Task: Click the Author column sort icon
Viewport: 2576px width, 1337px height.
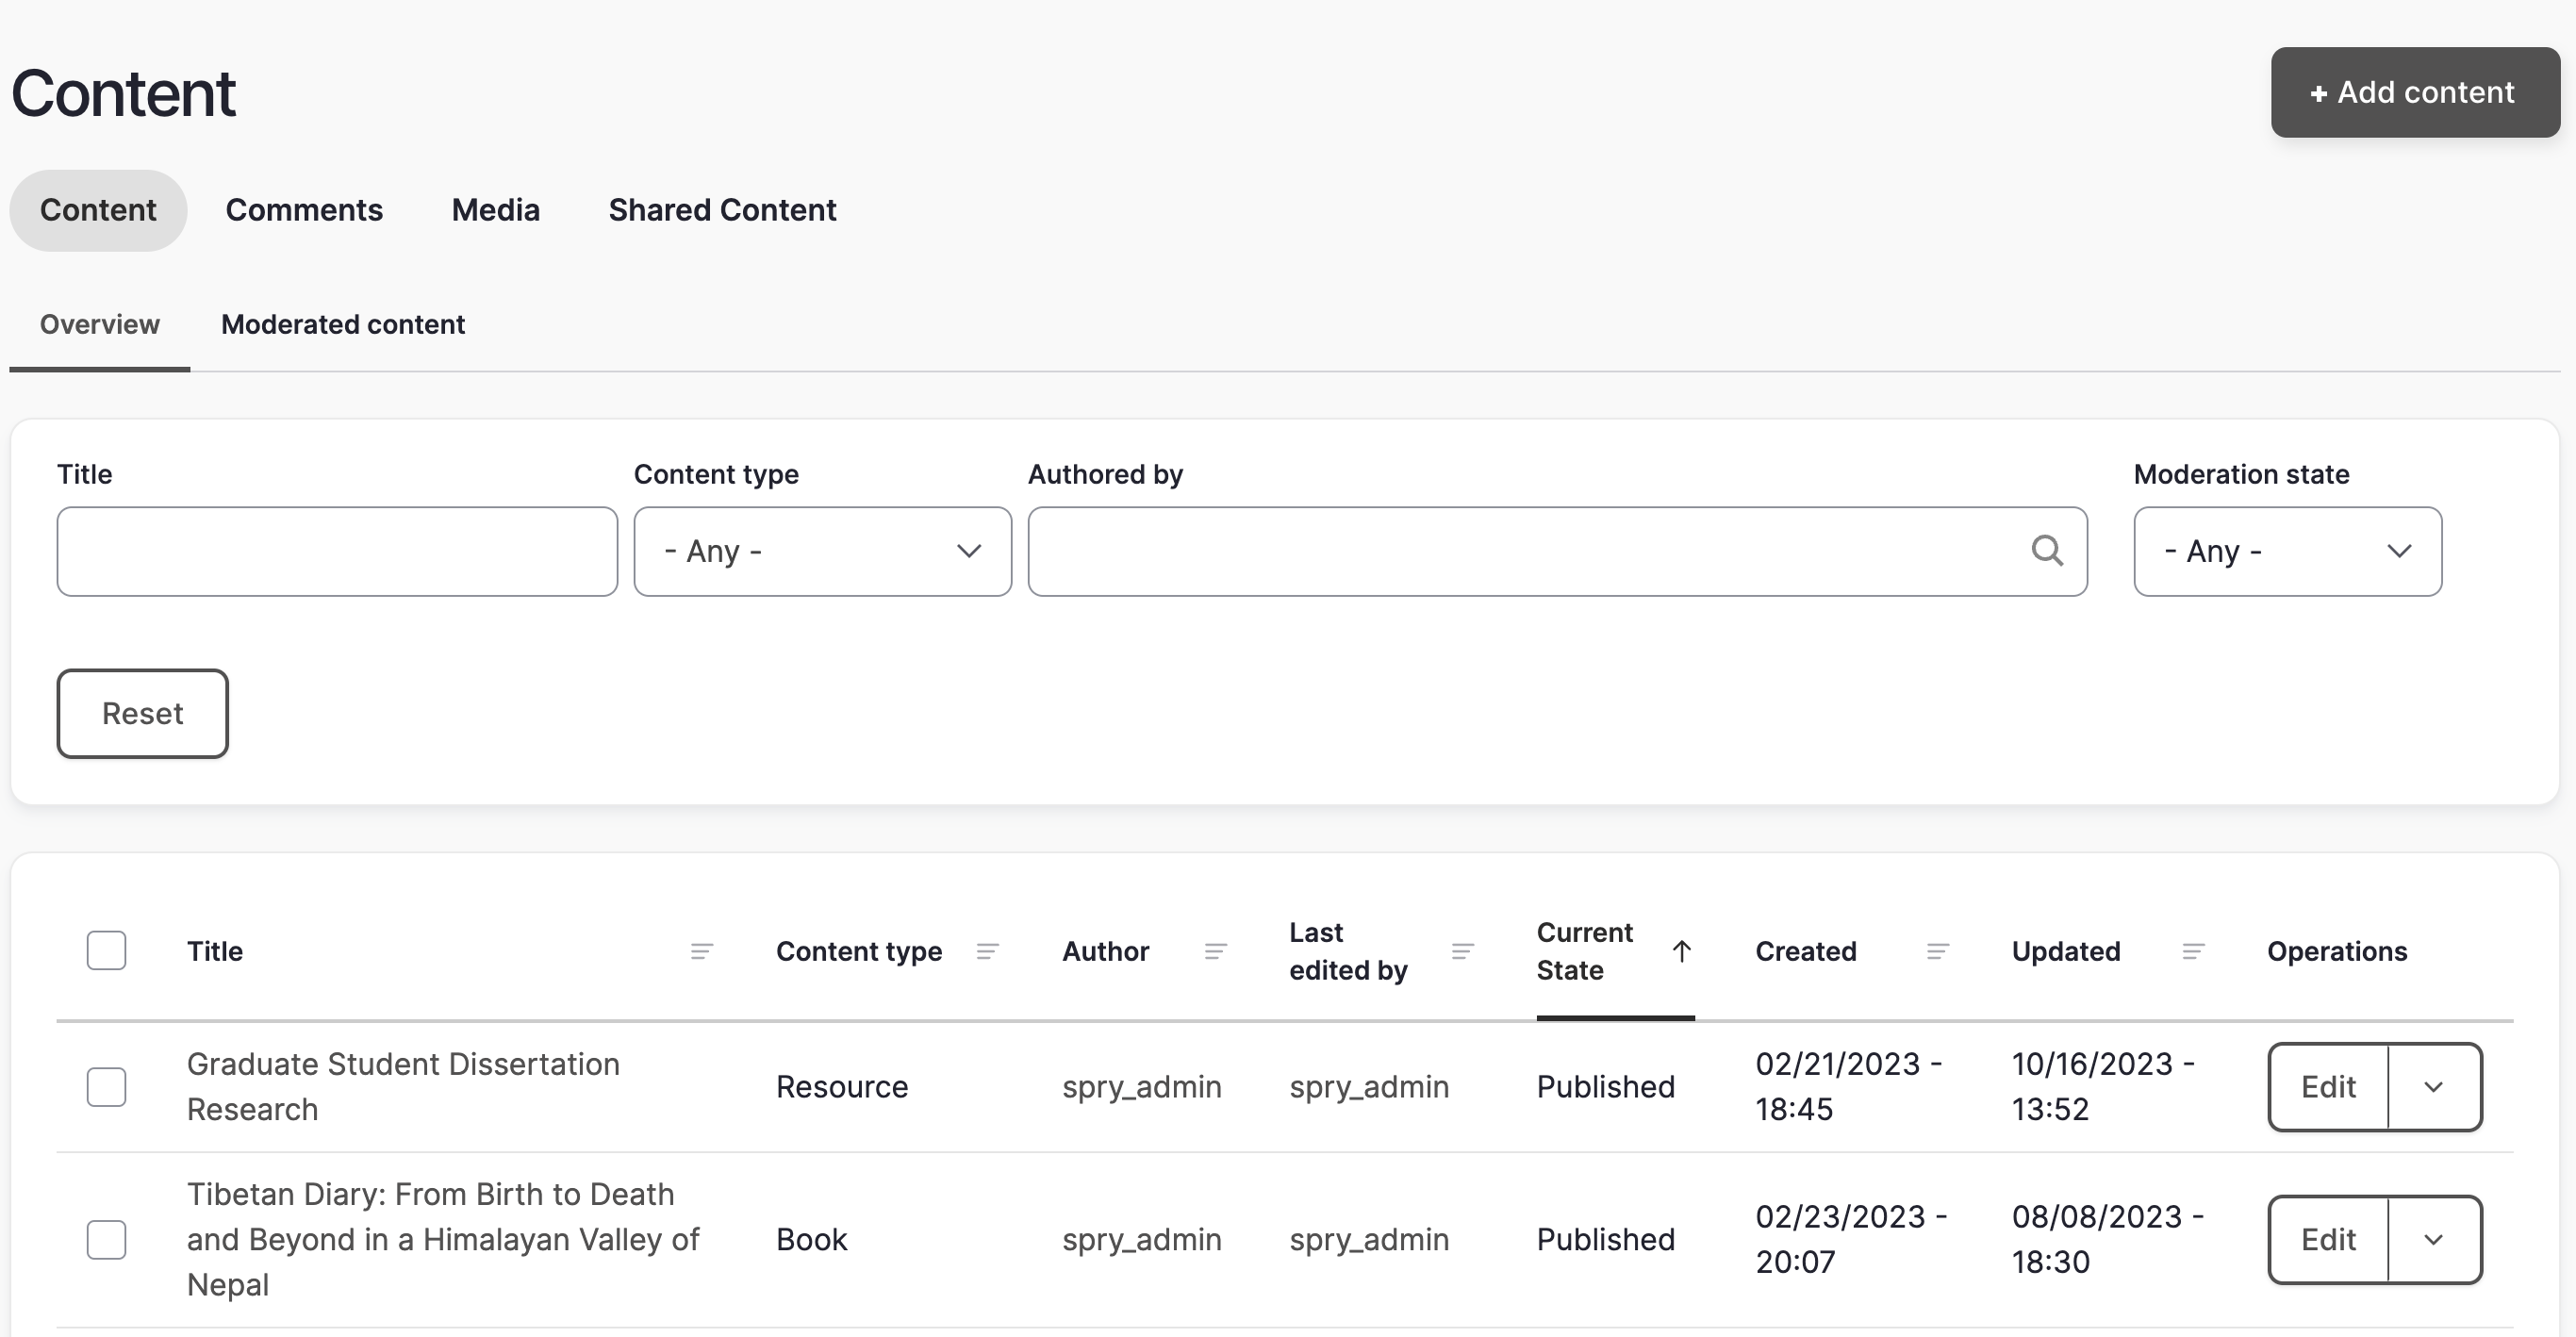Action: click(1215, 951)
